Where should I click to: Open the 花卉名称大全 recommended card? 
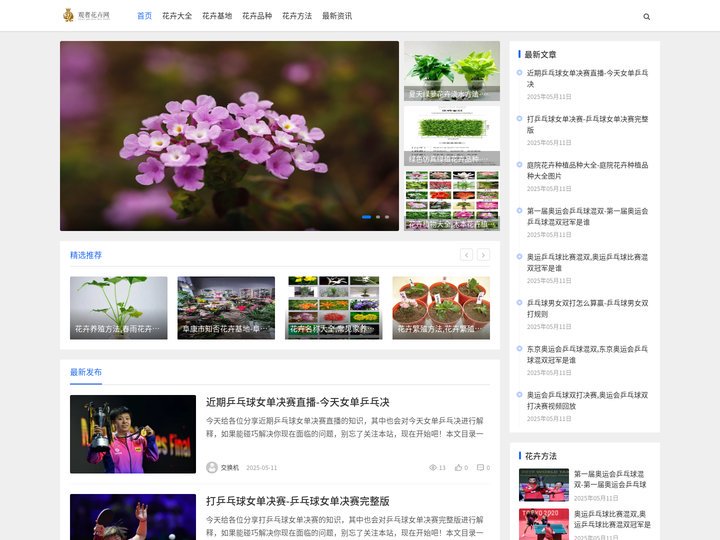click(x=333, y=308)
